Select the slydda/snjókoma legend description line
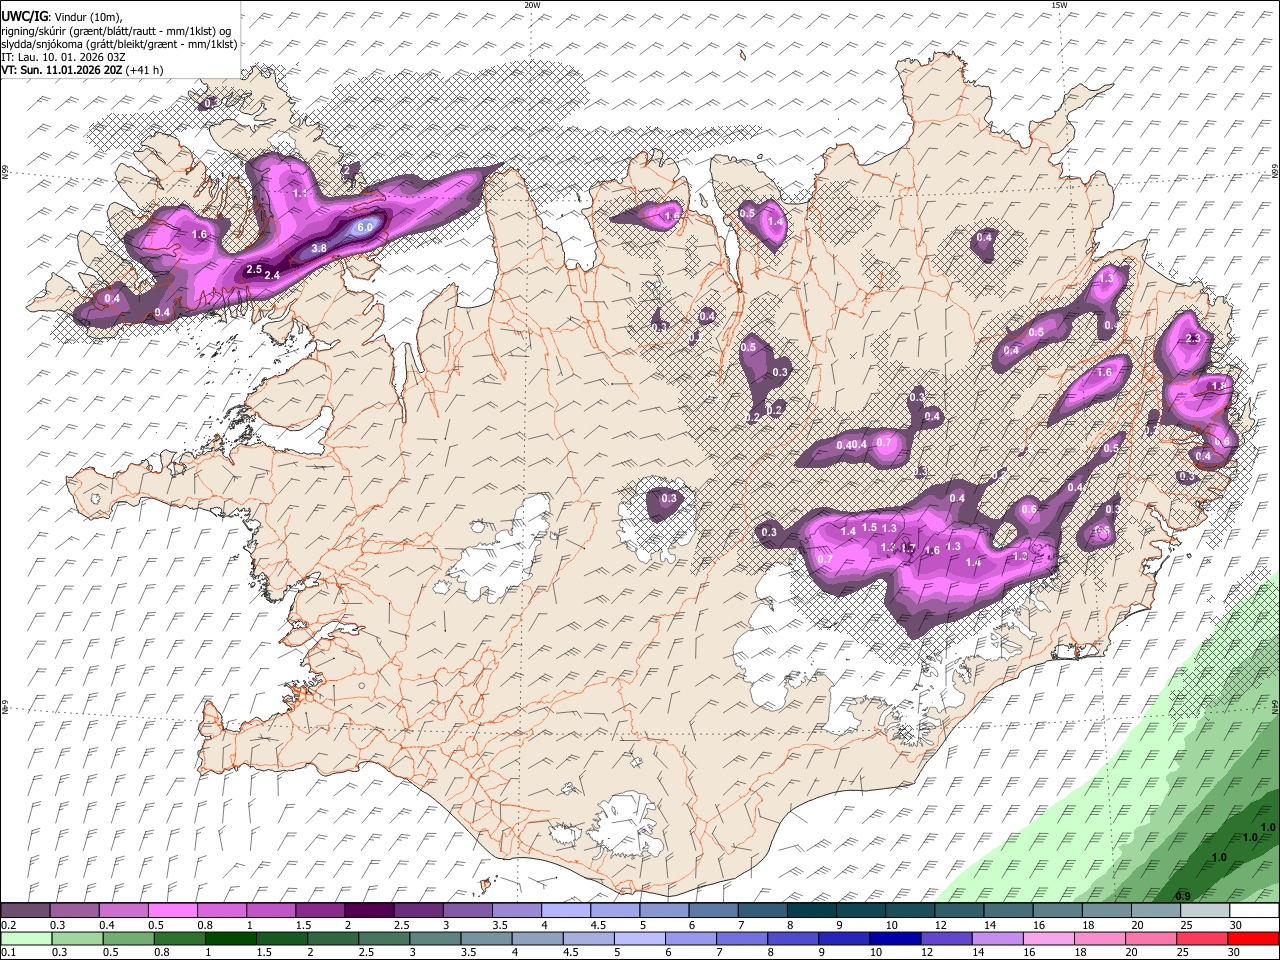 click(119, 44)
